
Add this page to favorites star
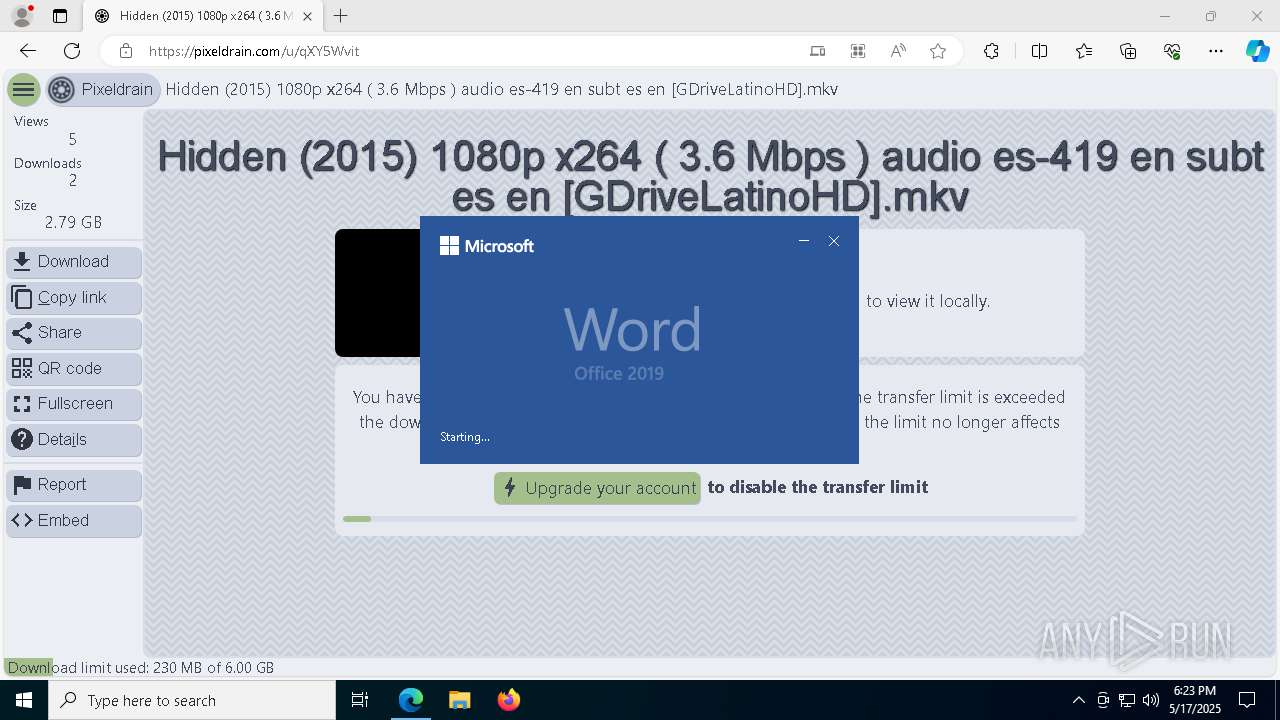(x=938, y=51)
